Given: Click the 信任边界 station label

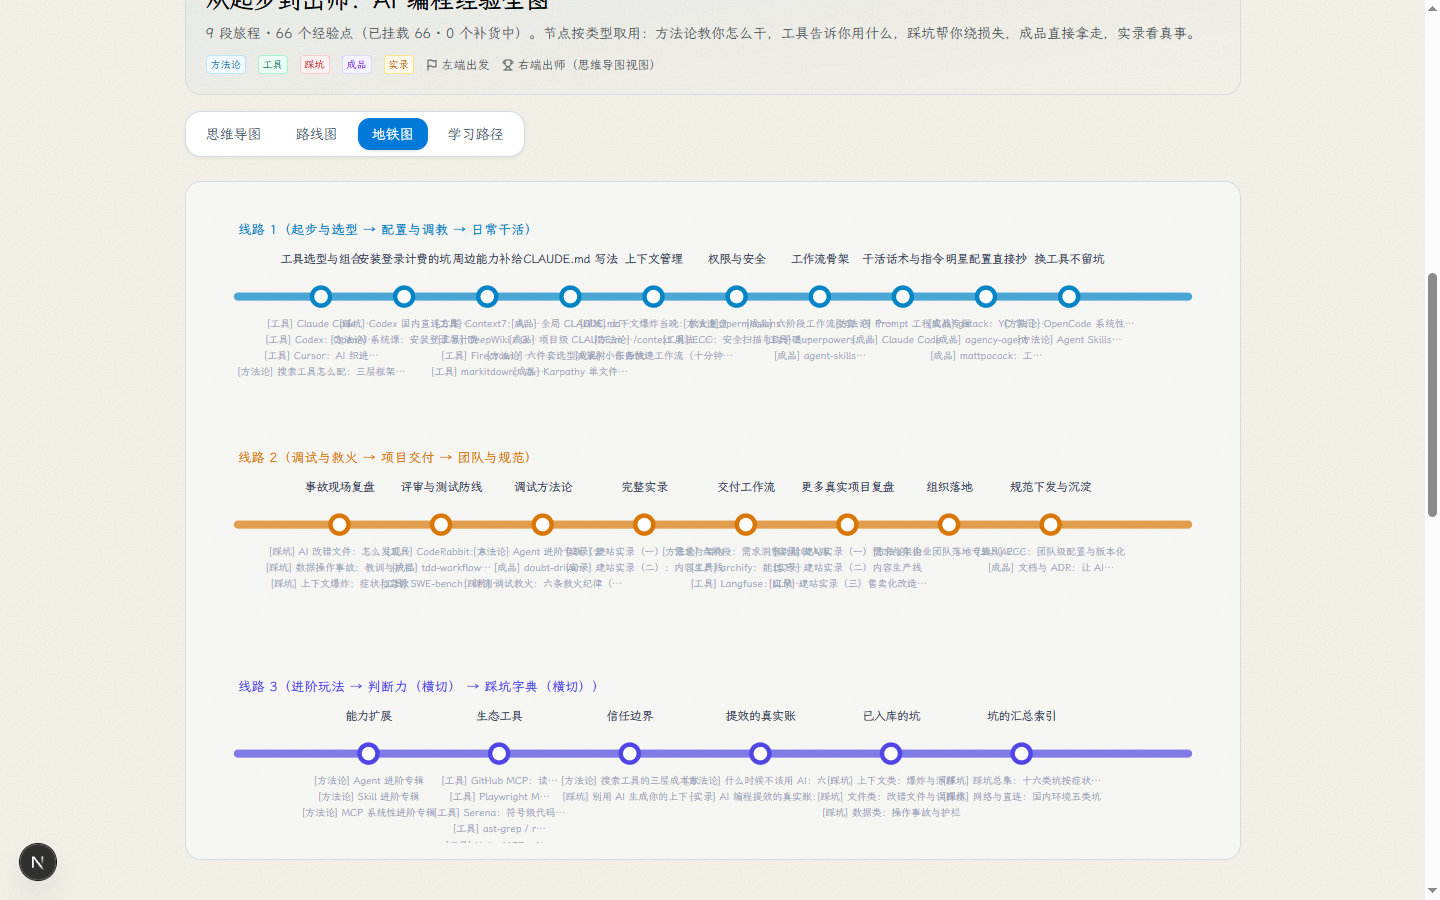Looking at the screenshot, I should (x=630, y=716).
